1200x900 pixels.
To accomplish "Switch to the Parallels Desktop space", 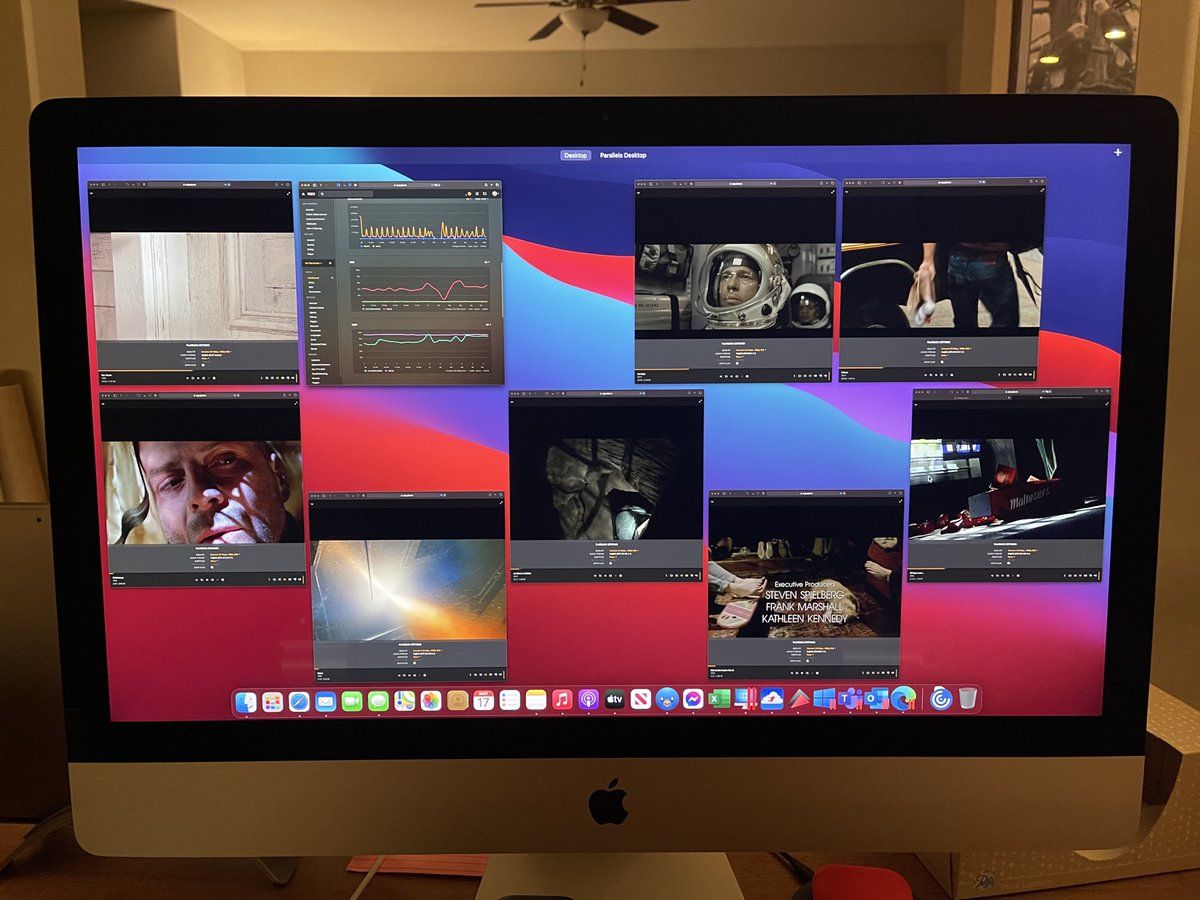I will coord(622,155).
